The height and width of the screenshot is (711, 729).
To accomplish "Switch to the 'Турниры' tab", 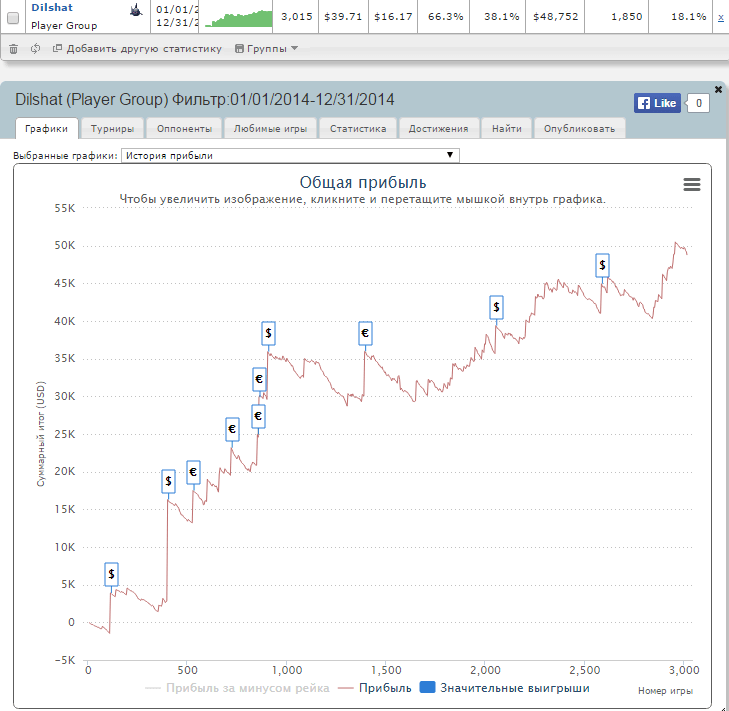I will [x=113, y=128].
